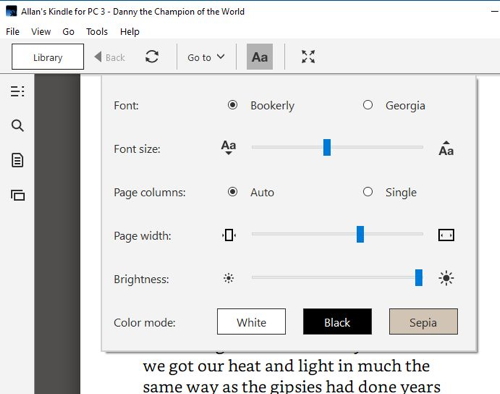
Task: Raise brightness with the bright sun icon
Action: click(446, 278)
